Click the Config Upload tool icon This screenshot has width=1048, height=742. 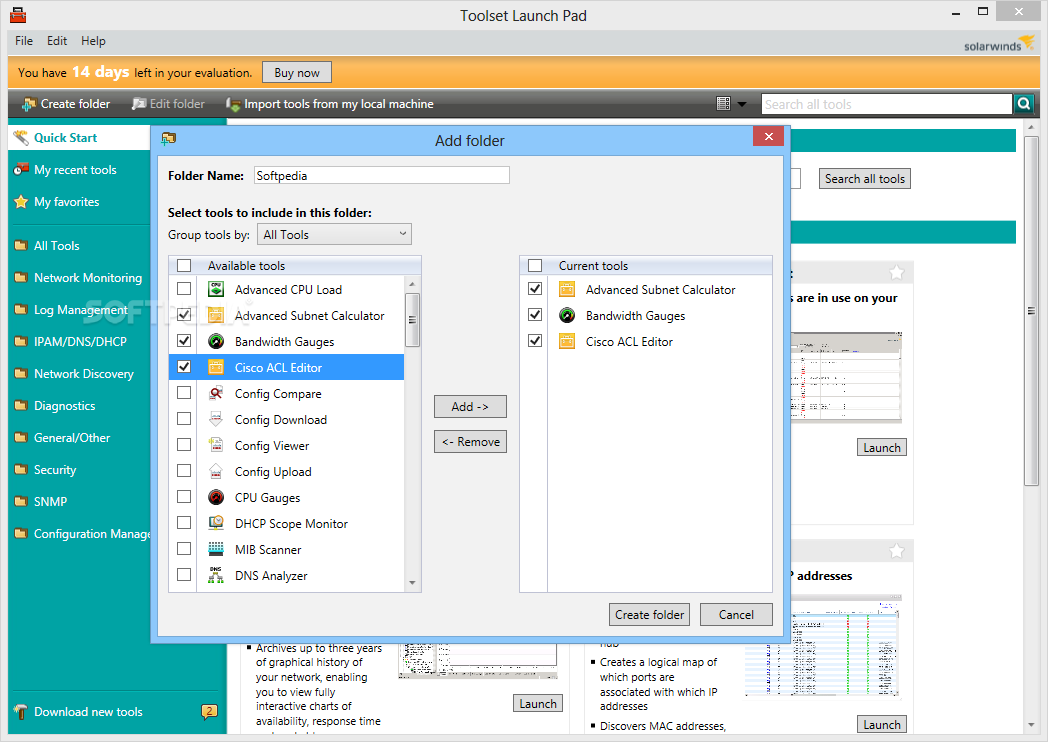(x=216, y=471)
